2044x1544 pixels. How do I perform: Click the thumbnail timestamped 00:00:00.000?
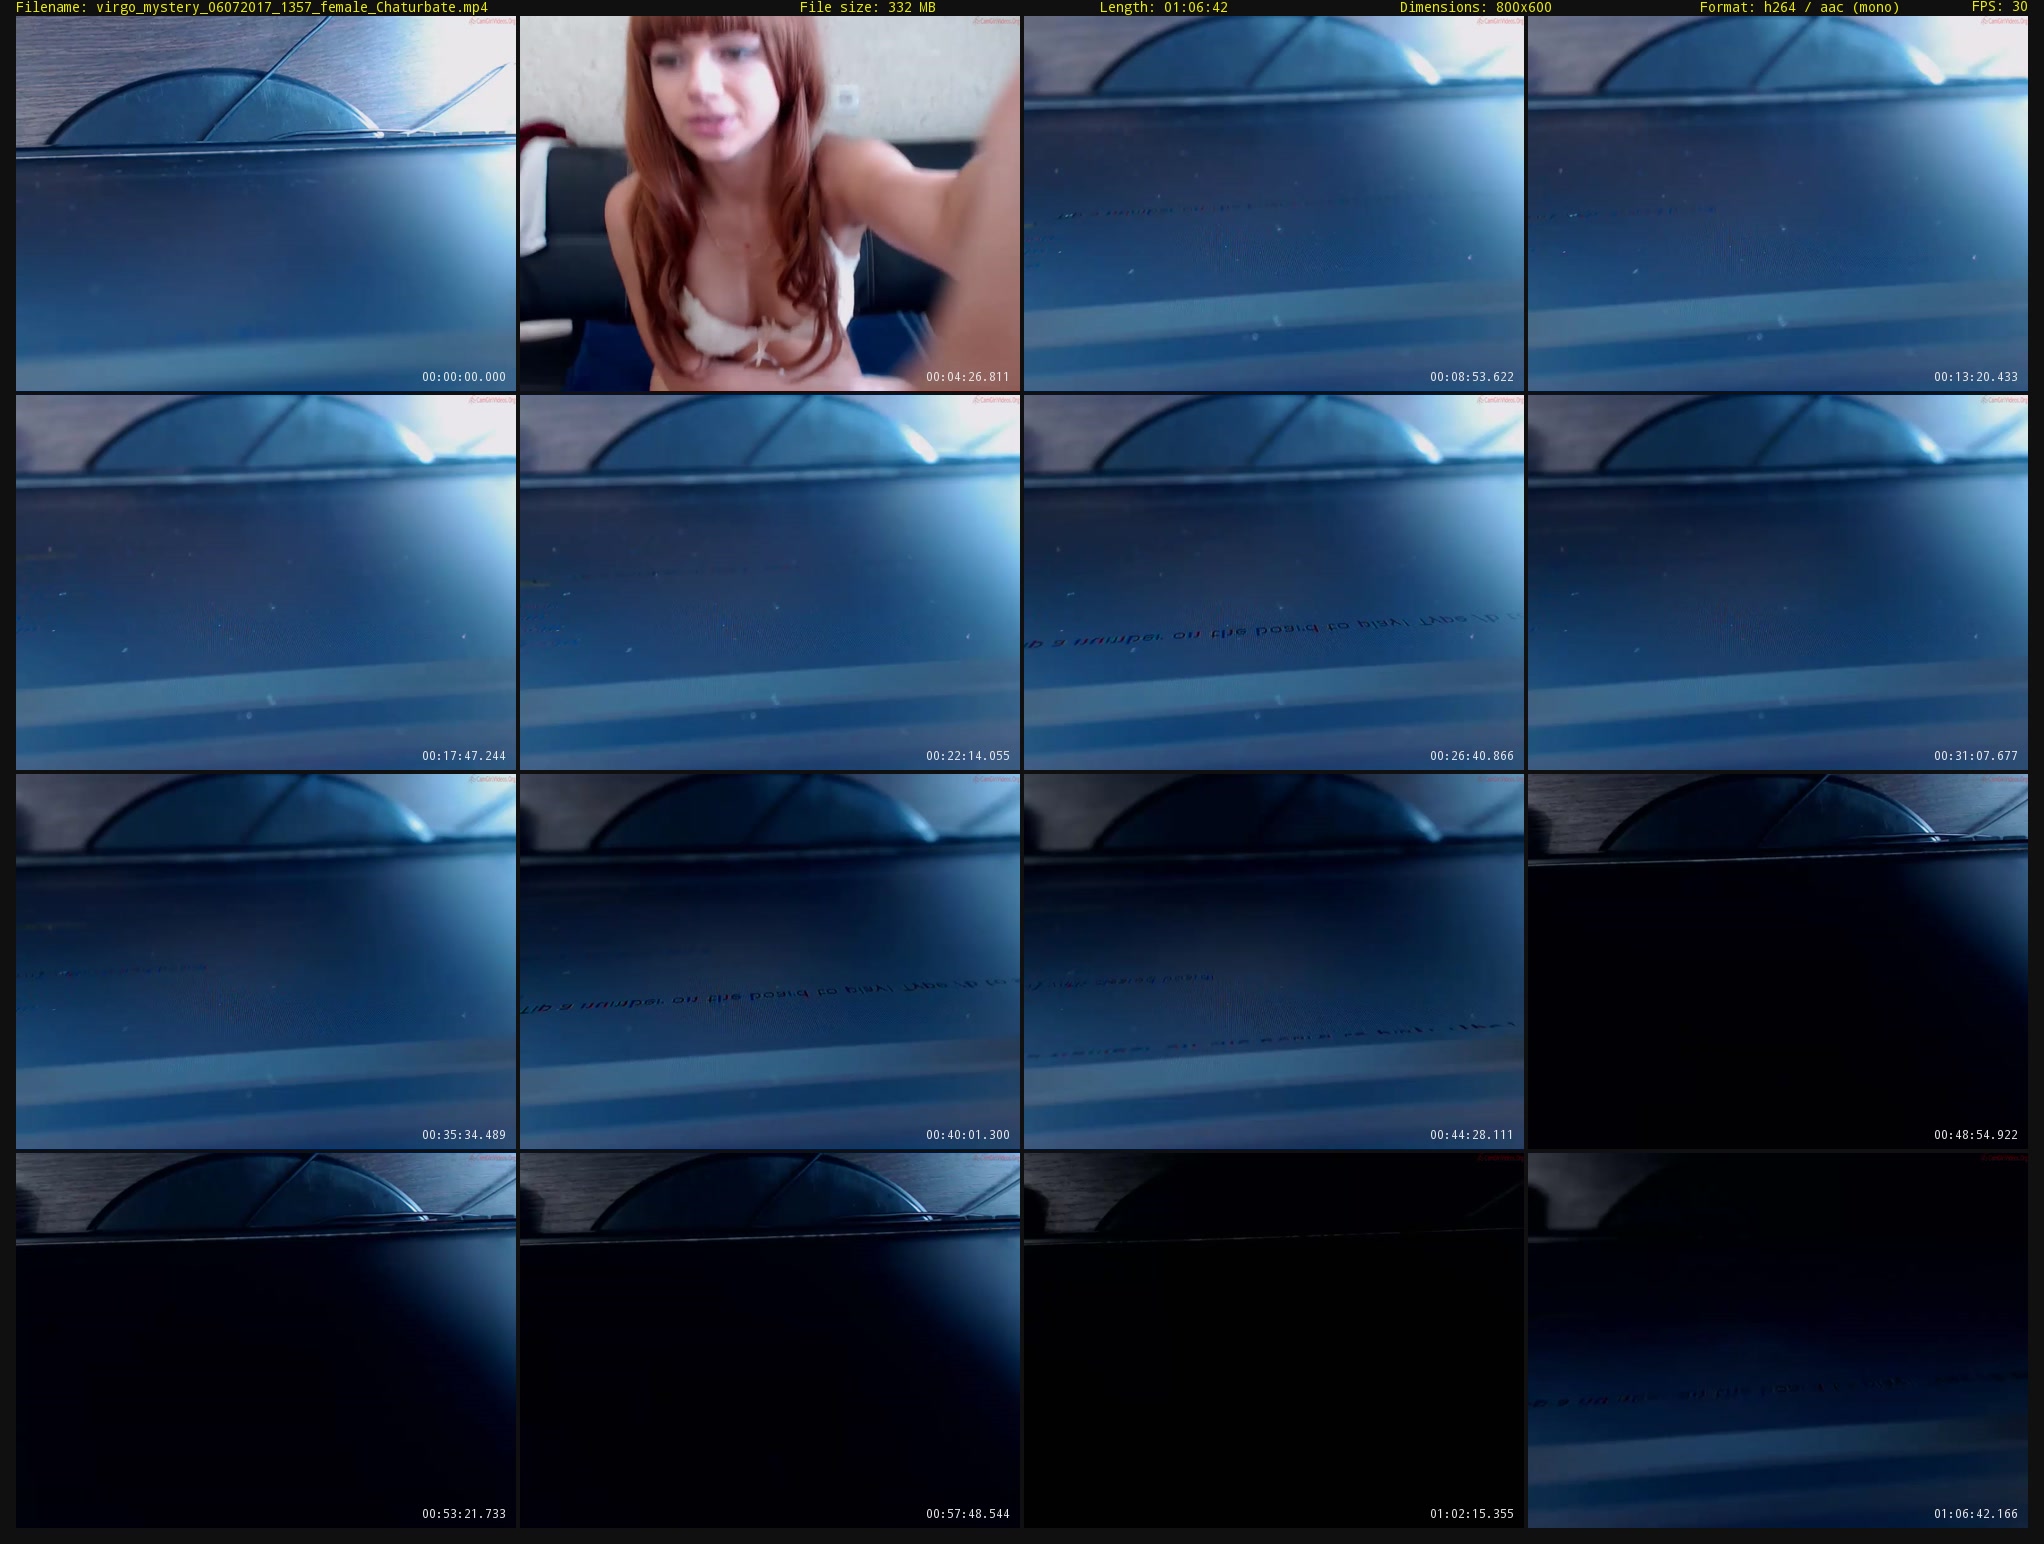coord(266,203)
